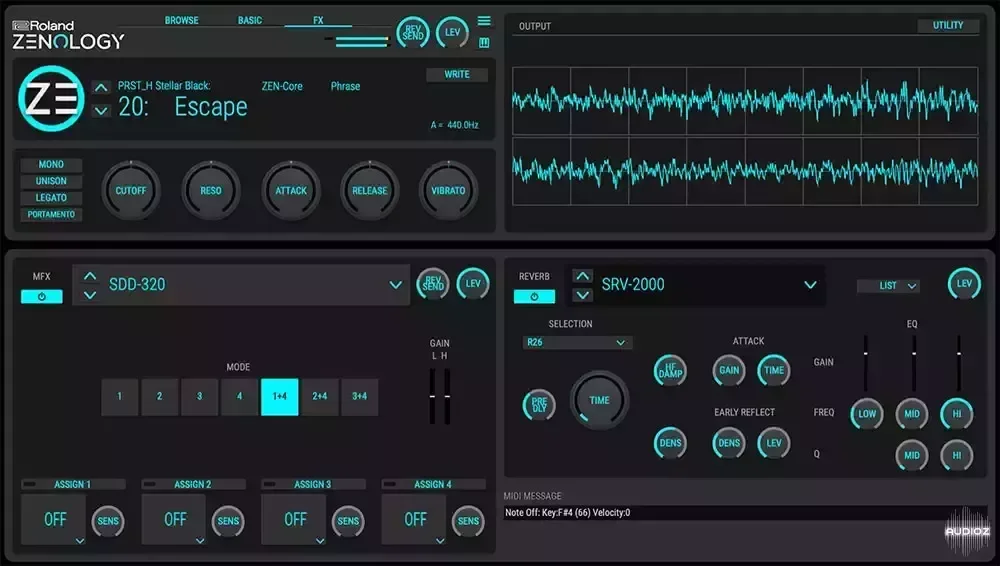Click the Early Reflect DENS knob
The width and height of the screenshot is (1000, 566).
coord(729,443)
